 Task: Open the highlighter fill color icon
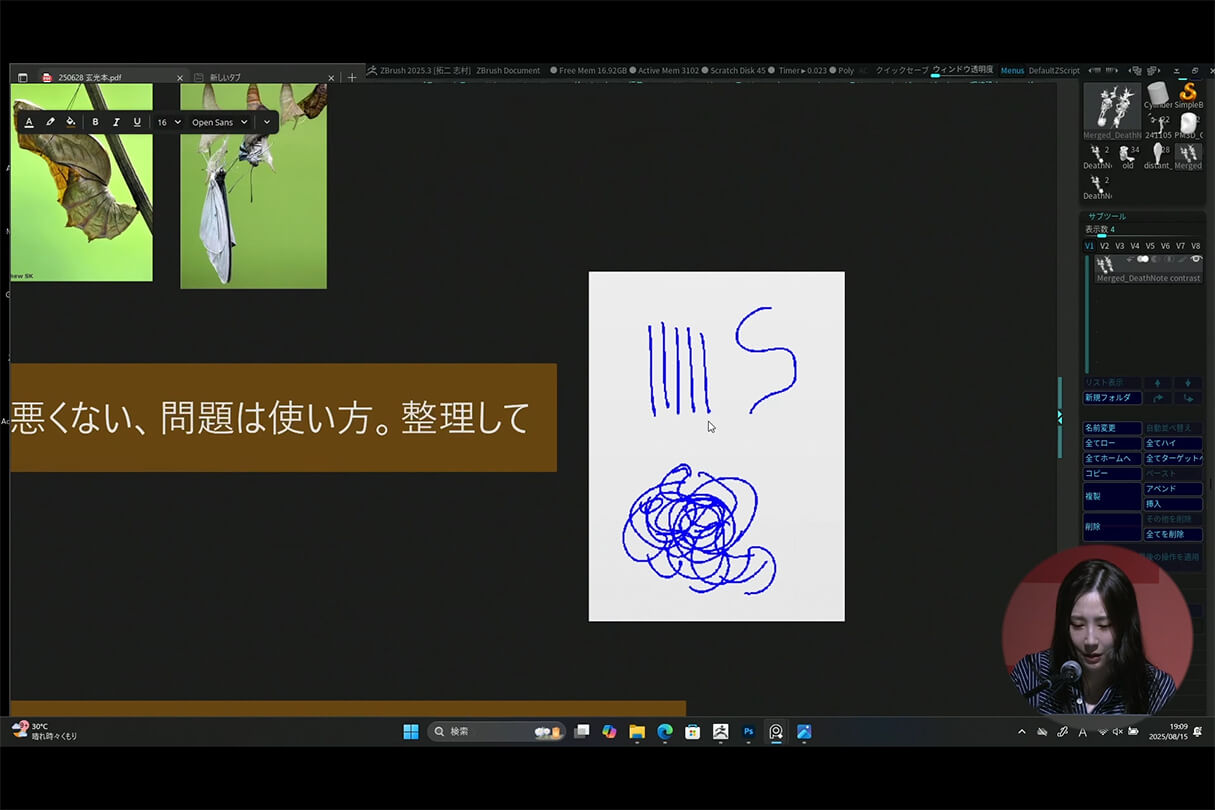[x=69, y=121]
